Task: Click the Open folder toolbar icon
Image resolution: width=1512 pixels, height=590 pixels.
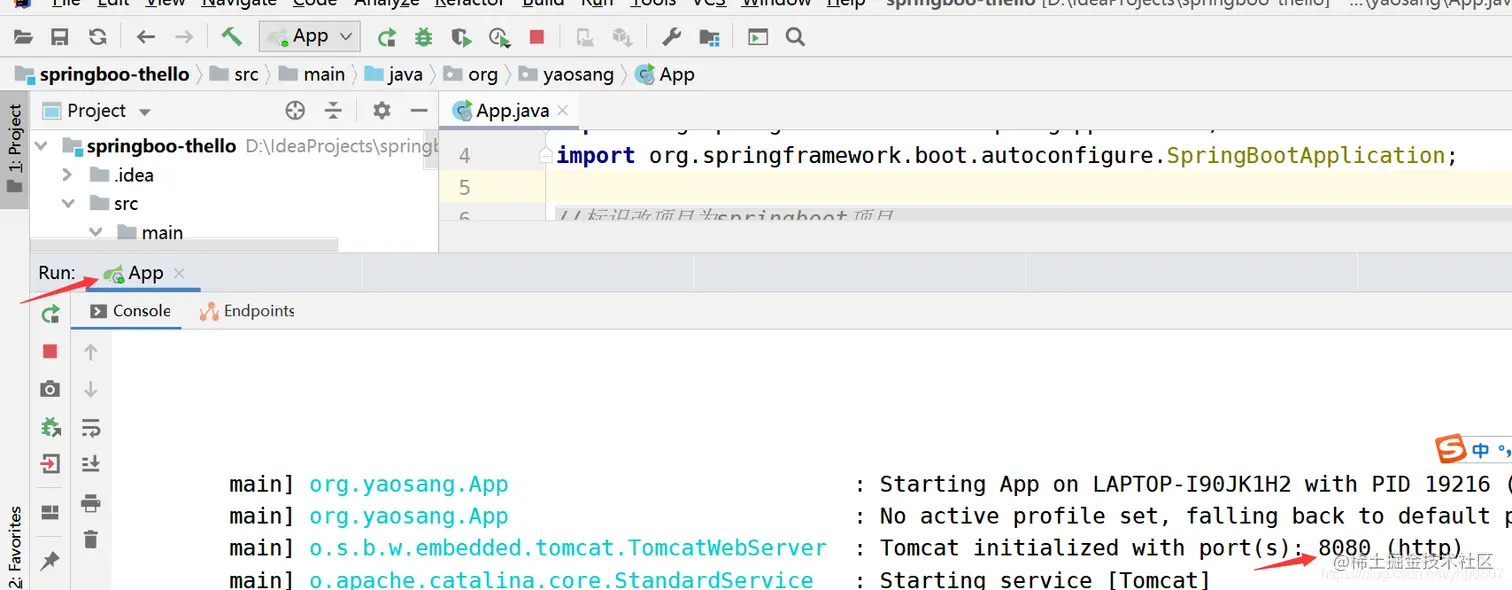Action: tap(22, 37)
